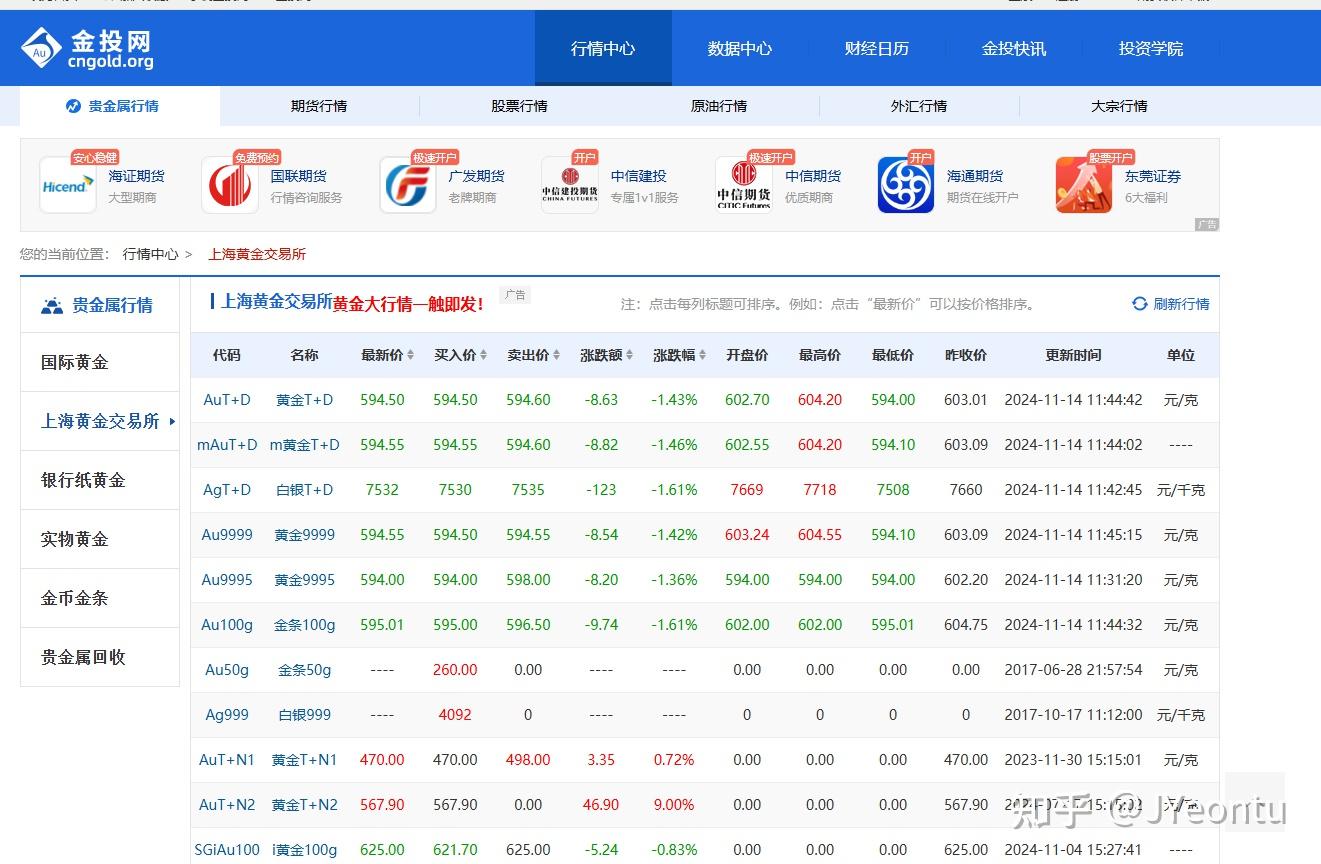Open the 黄金T+D quote link
Screen dimensions: 1321x864
point(304,399)
